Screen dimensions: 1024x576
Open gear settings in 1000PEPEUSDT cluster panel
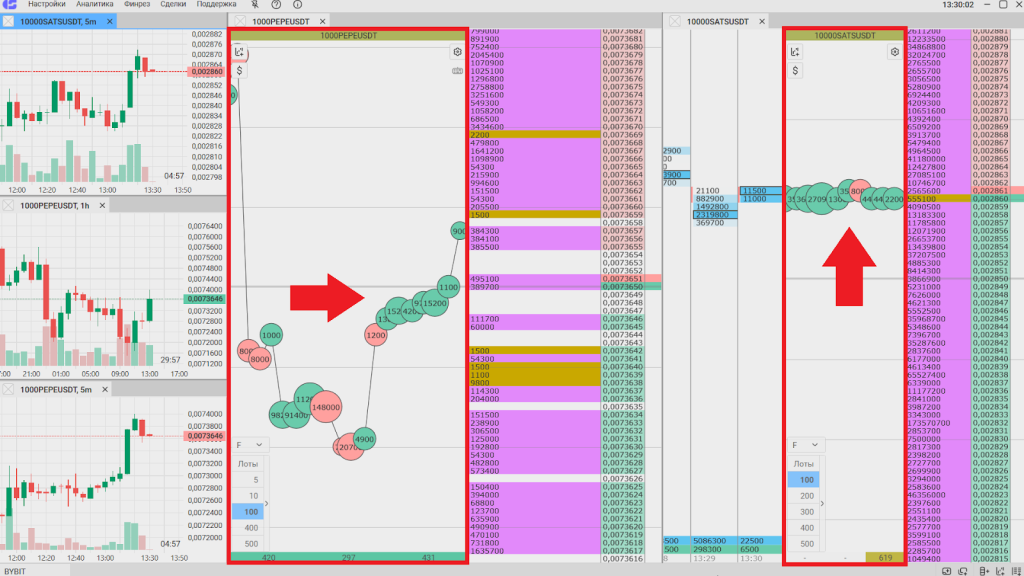[x=458, y=52]
